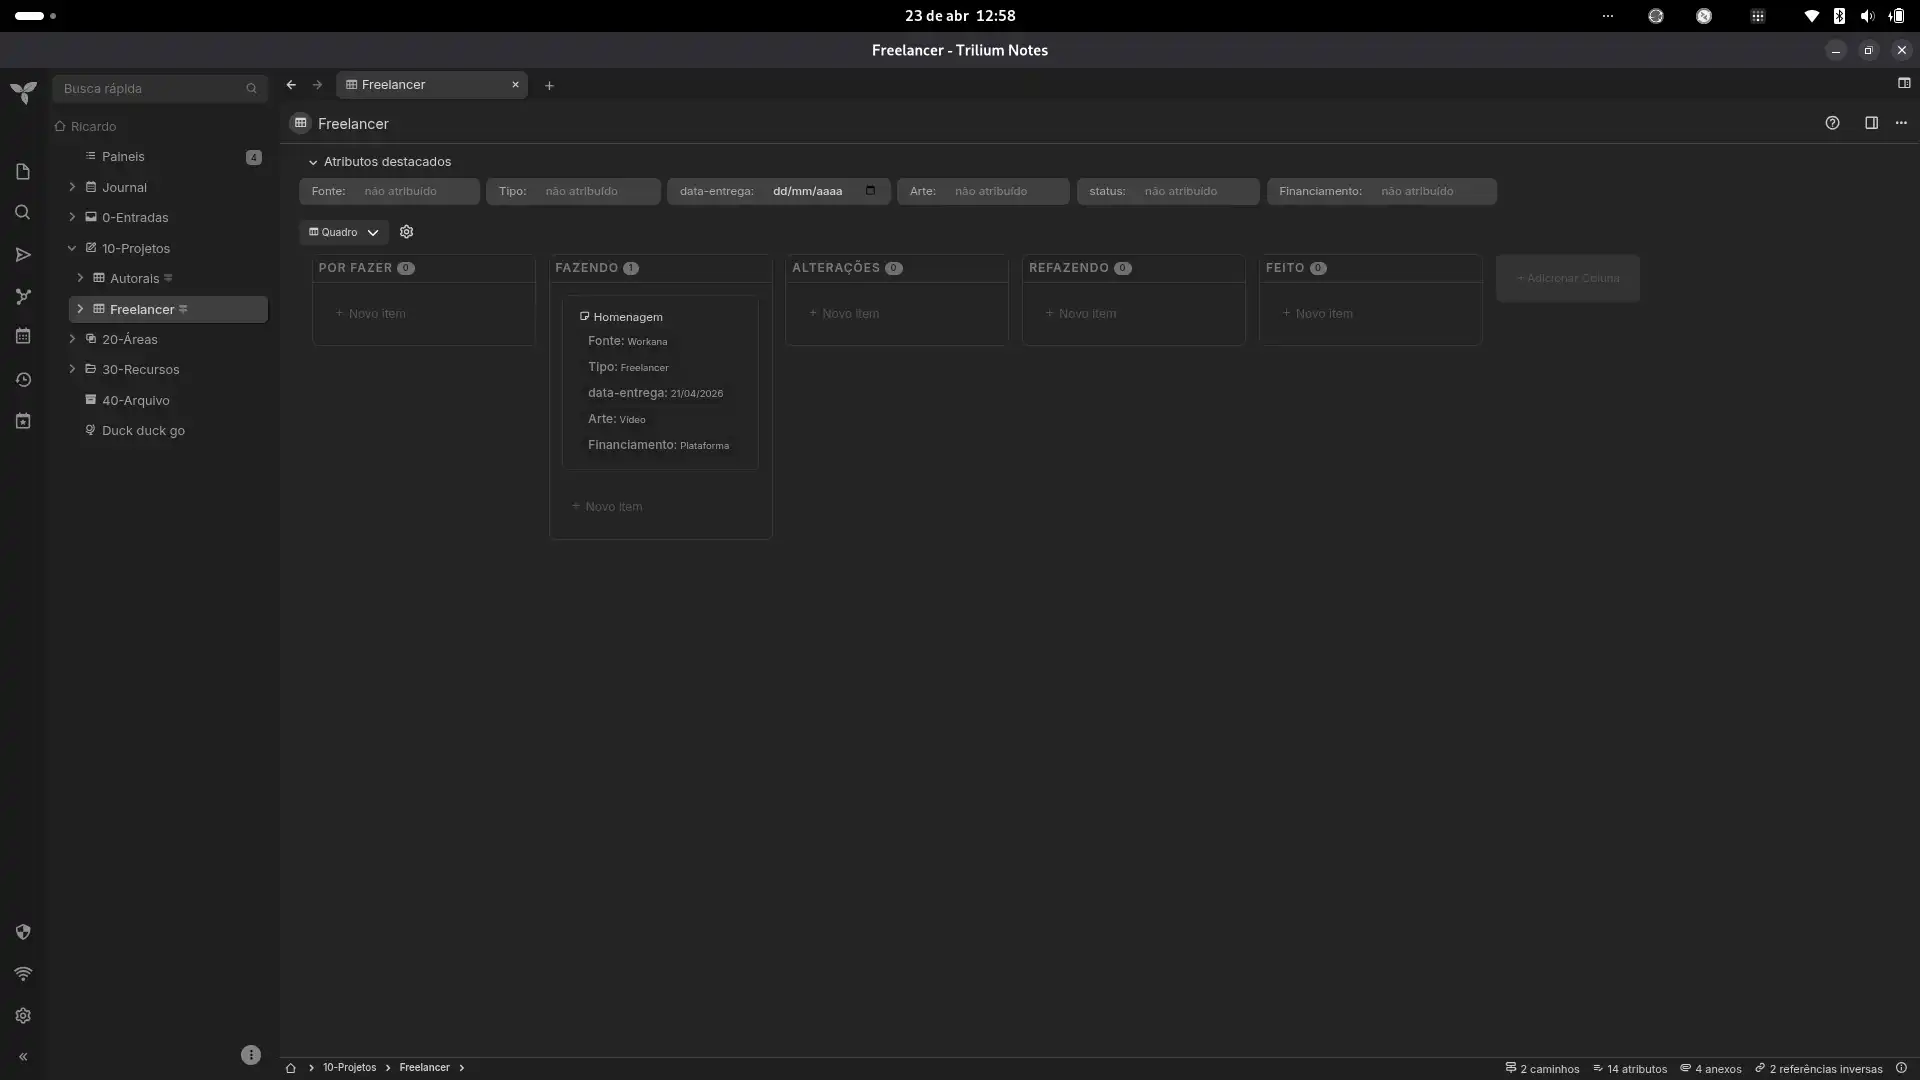Viewport: 1920px width, 1080px height.
Task: Click Adicionar Coluna button
Action: pyautogui.click(x=1568, y=278)
